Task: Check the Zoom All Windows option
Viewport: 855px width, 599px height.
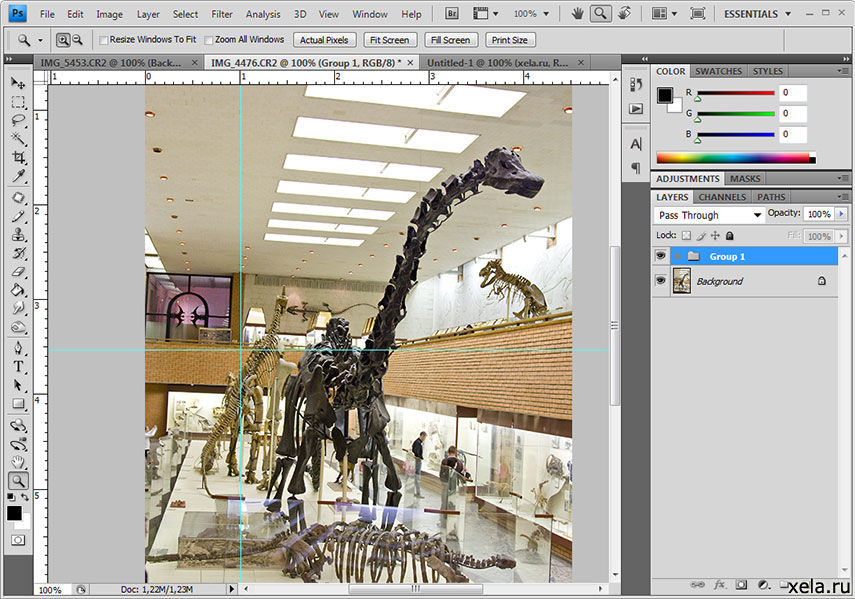Action: click(209, 40)
